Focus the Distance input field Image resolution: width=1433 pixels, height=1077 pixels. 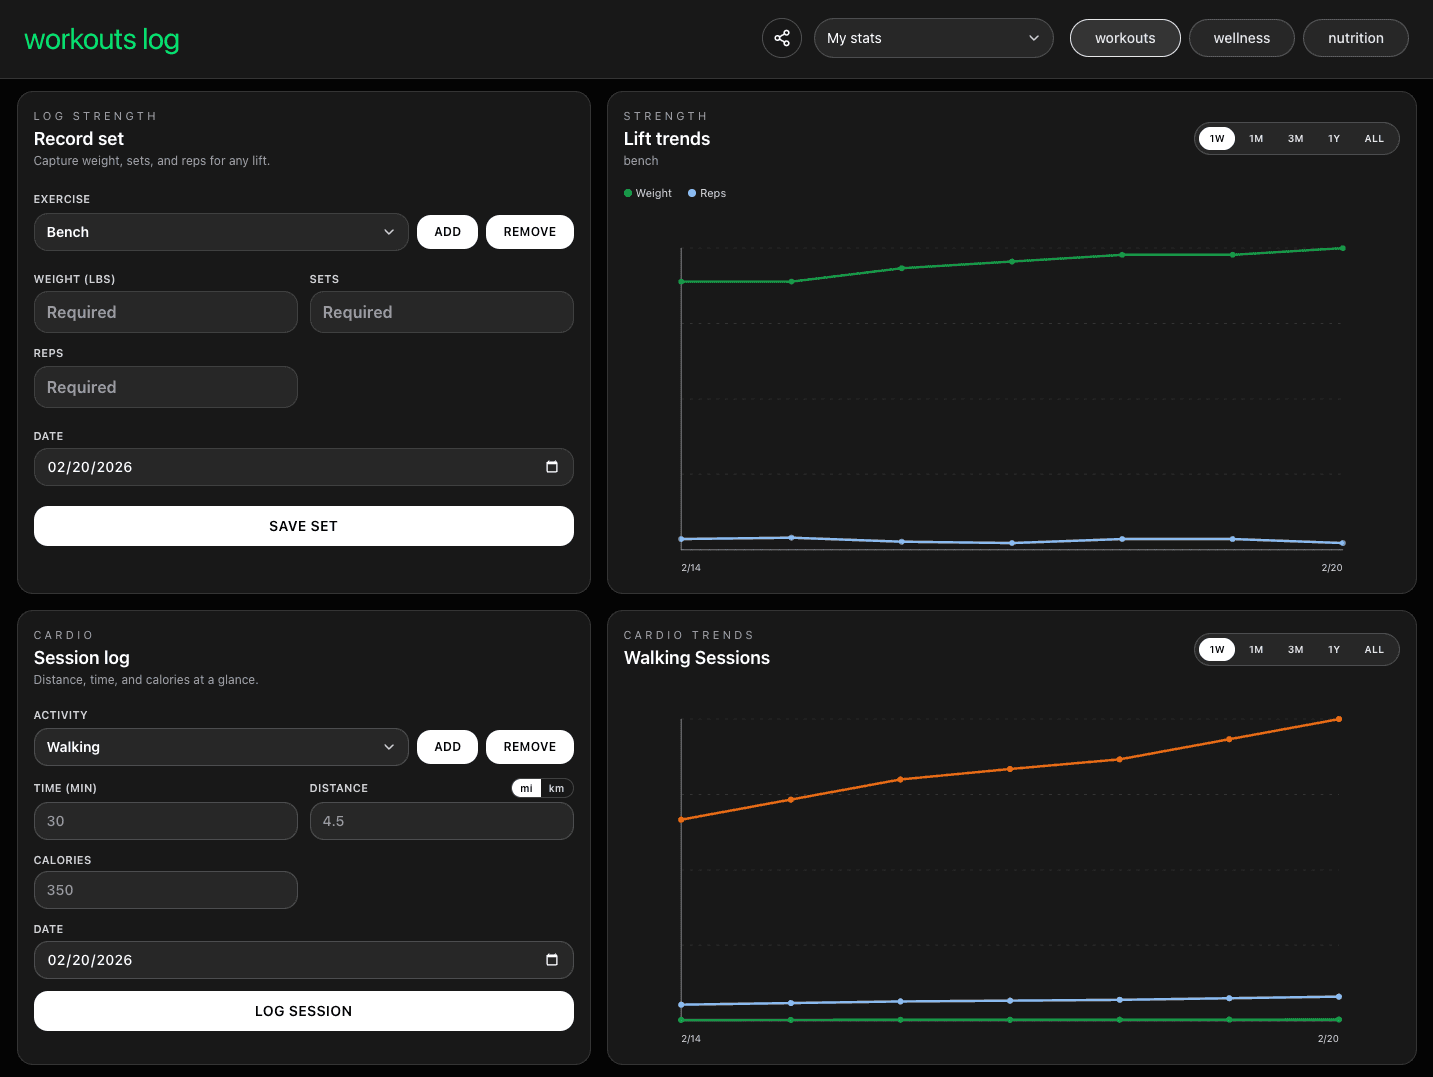(442, 821)
